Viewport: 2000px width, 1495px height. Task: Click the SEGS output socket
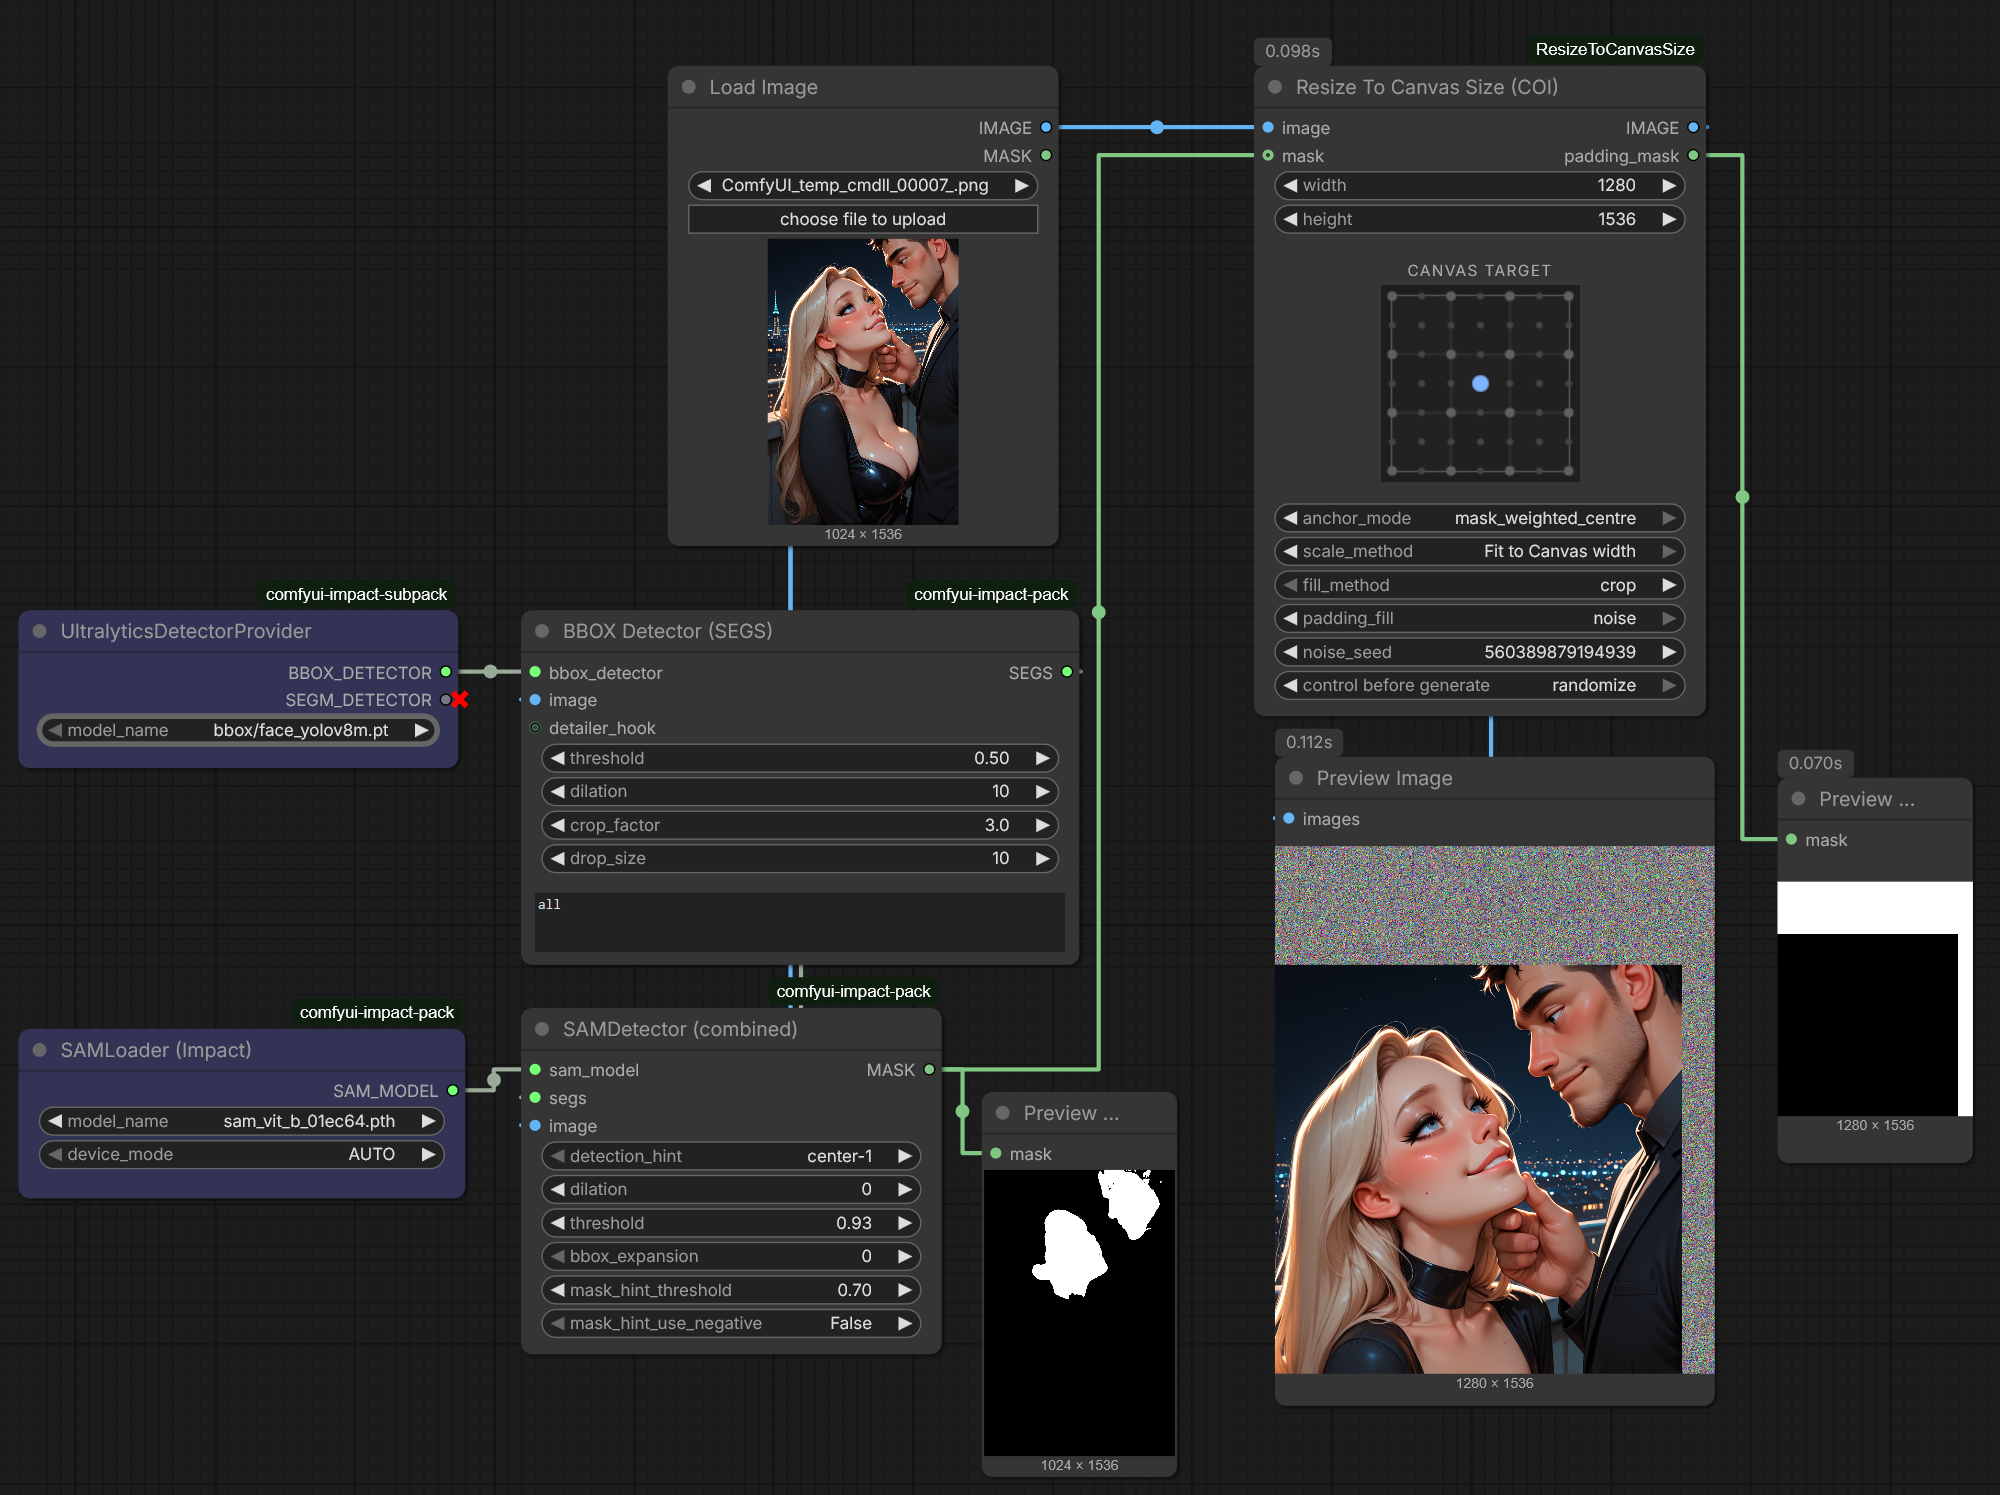click(x=1067, y=672)
